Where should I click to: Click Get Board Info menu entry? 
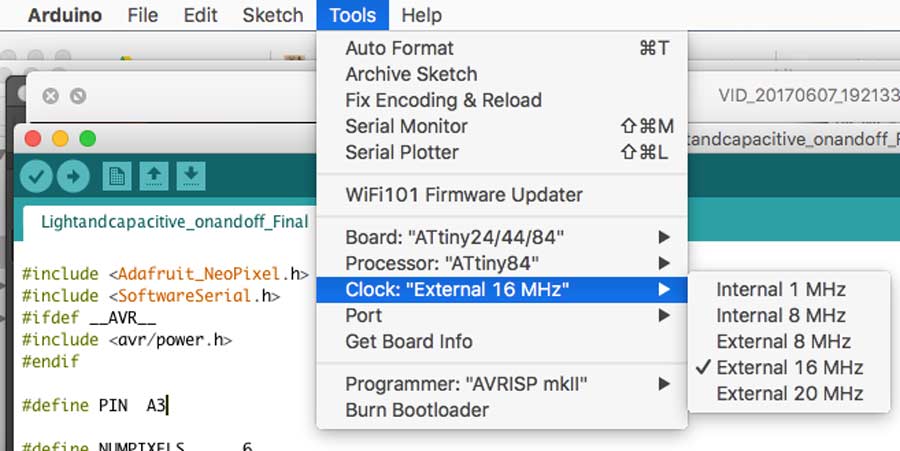point(408,341)
